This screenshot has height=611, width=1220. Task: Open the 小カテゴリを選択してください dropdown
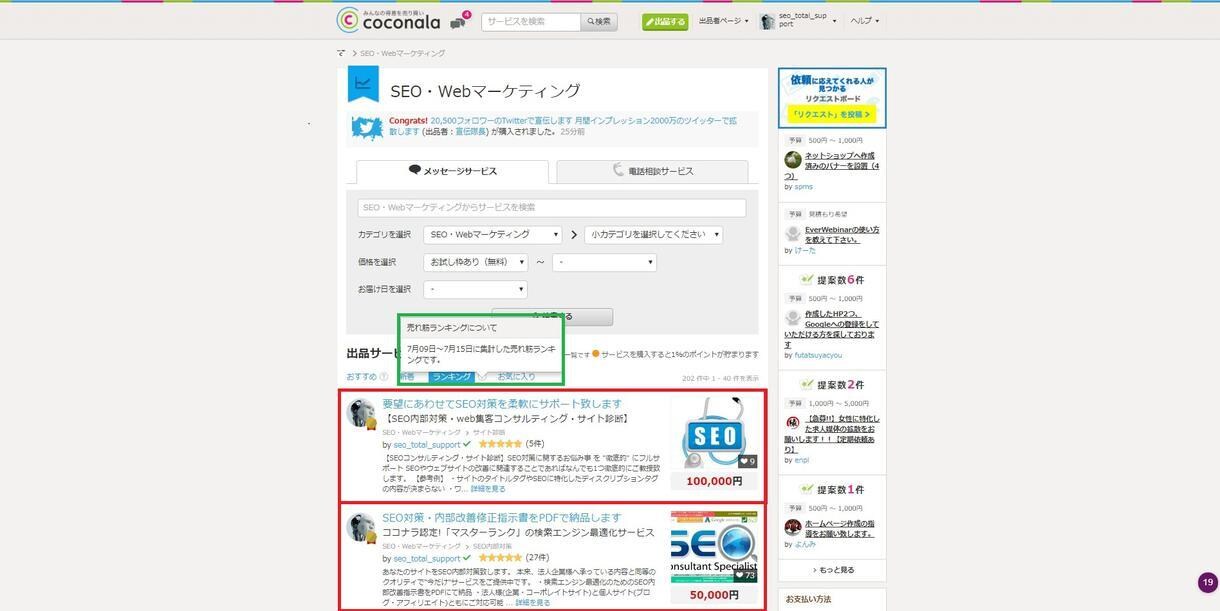pyautogui.click(x=654, y=235)
